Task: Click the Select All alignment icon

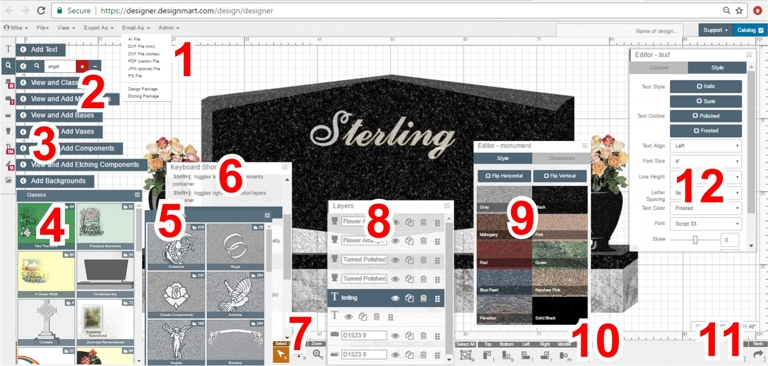Action: tap(465, 355)
